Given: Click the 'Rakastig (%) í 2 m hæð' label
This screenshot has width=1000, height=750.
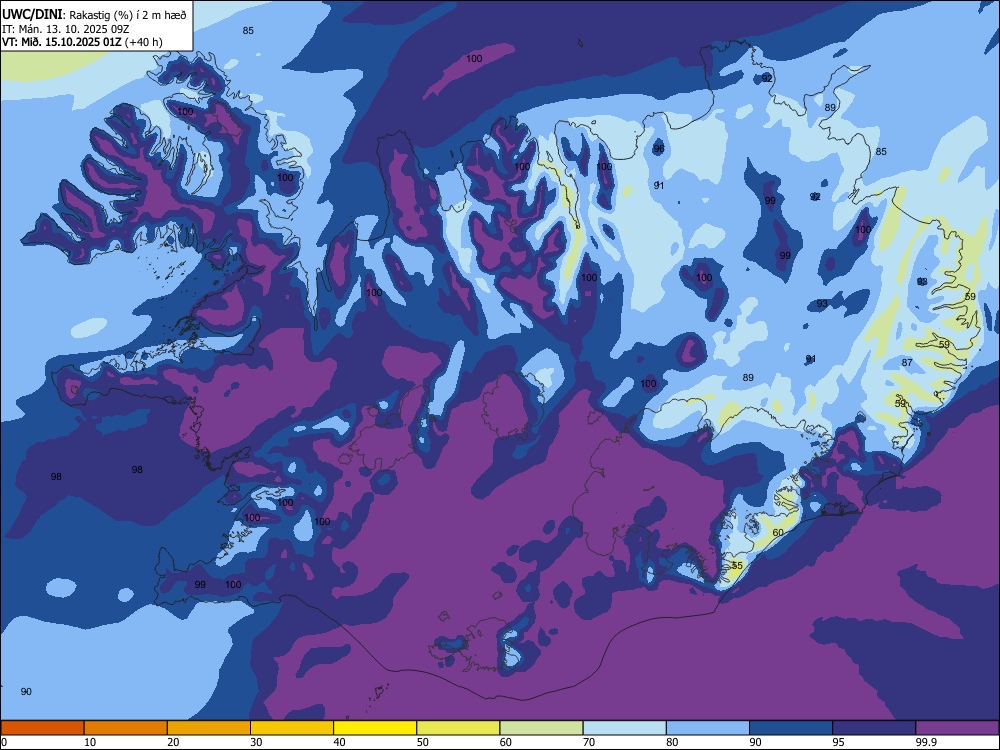Looking at the screenshot, I should coord(128,15).
